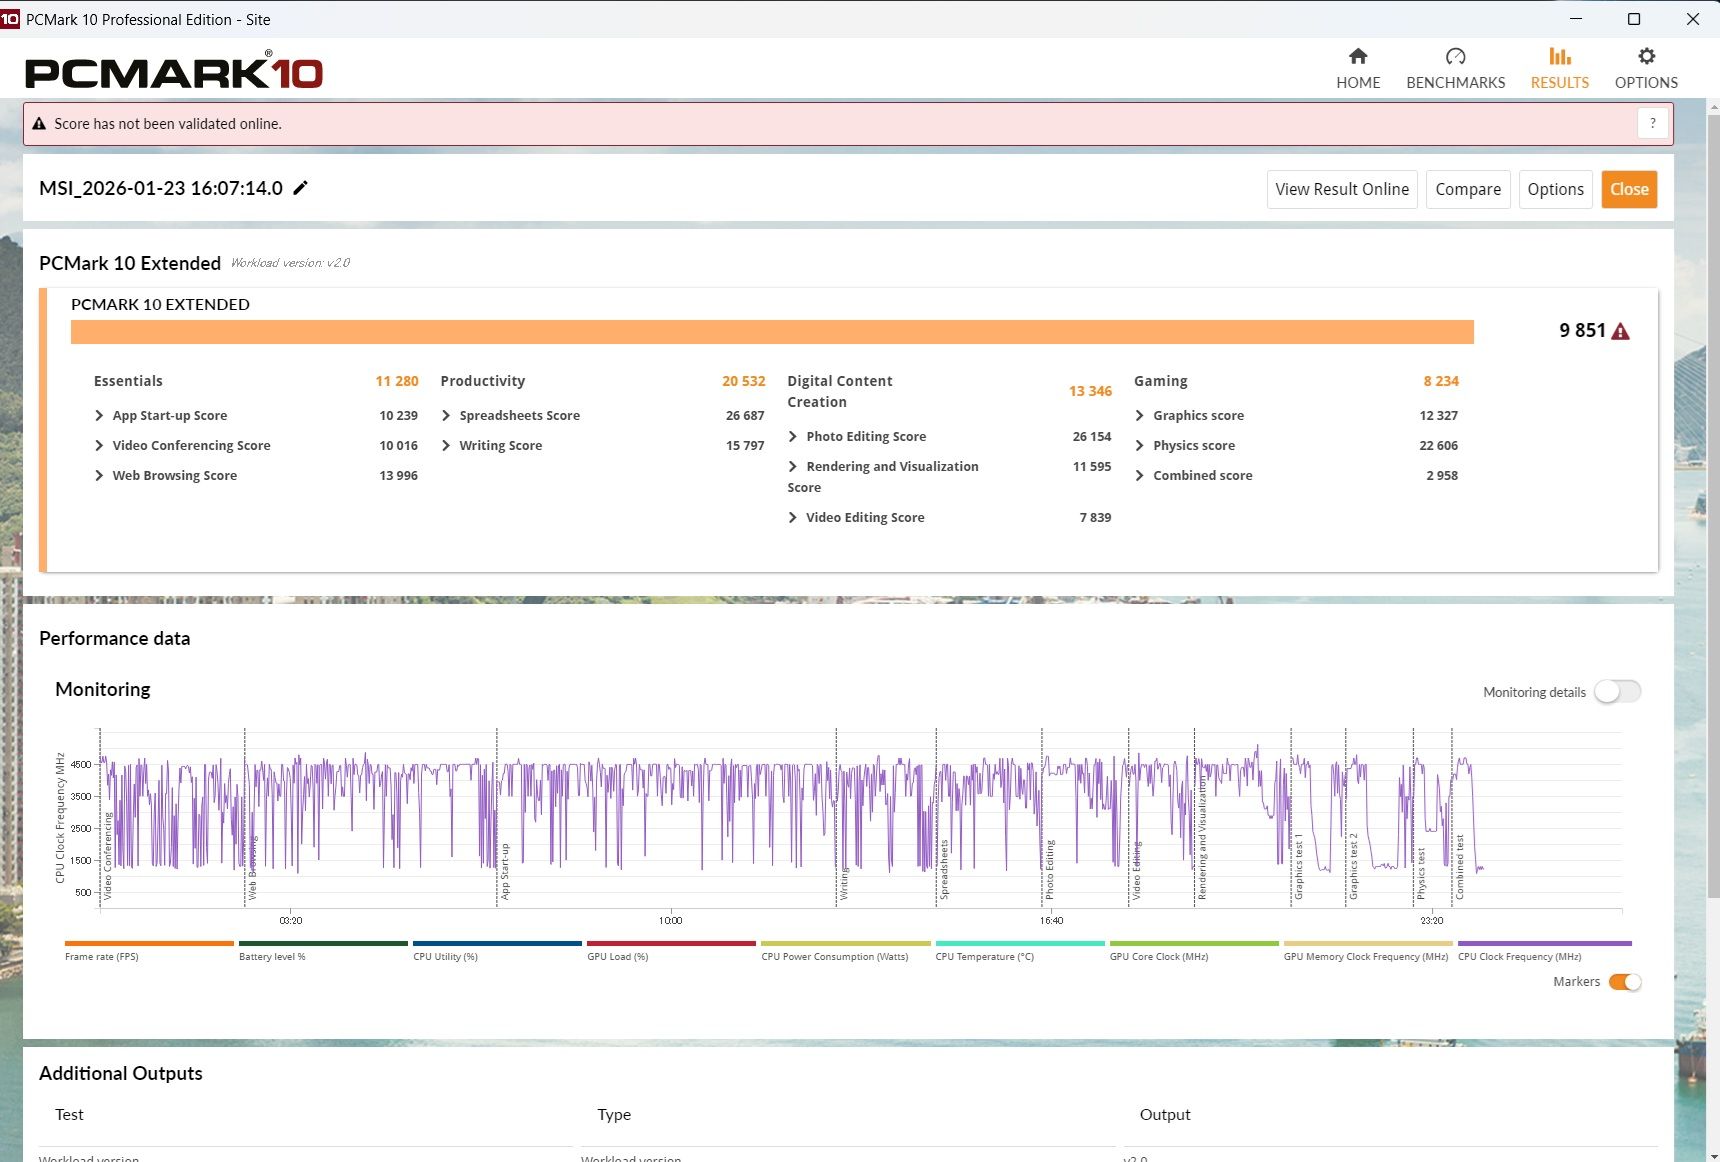Image resolution: width=1720 pixels, height=1162 pixels.
Task: Click the pencil icon to rename result
Action: click(300, 188)
